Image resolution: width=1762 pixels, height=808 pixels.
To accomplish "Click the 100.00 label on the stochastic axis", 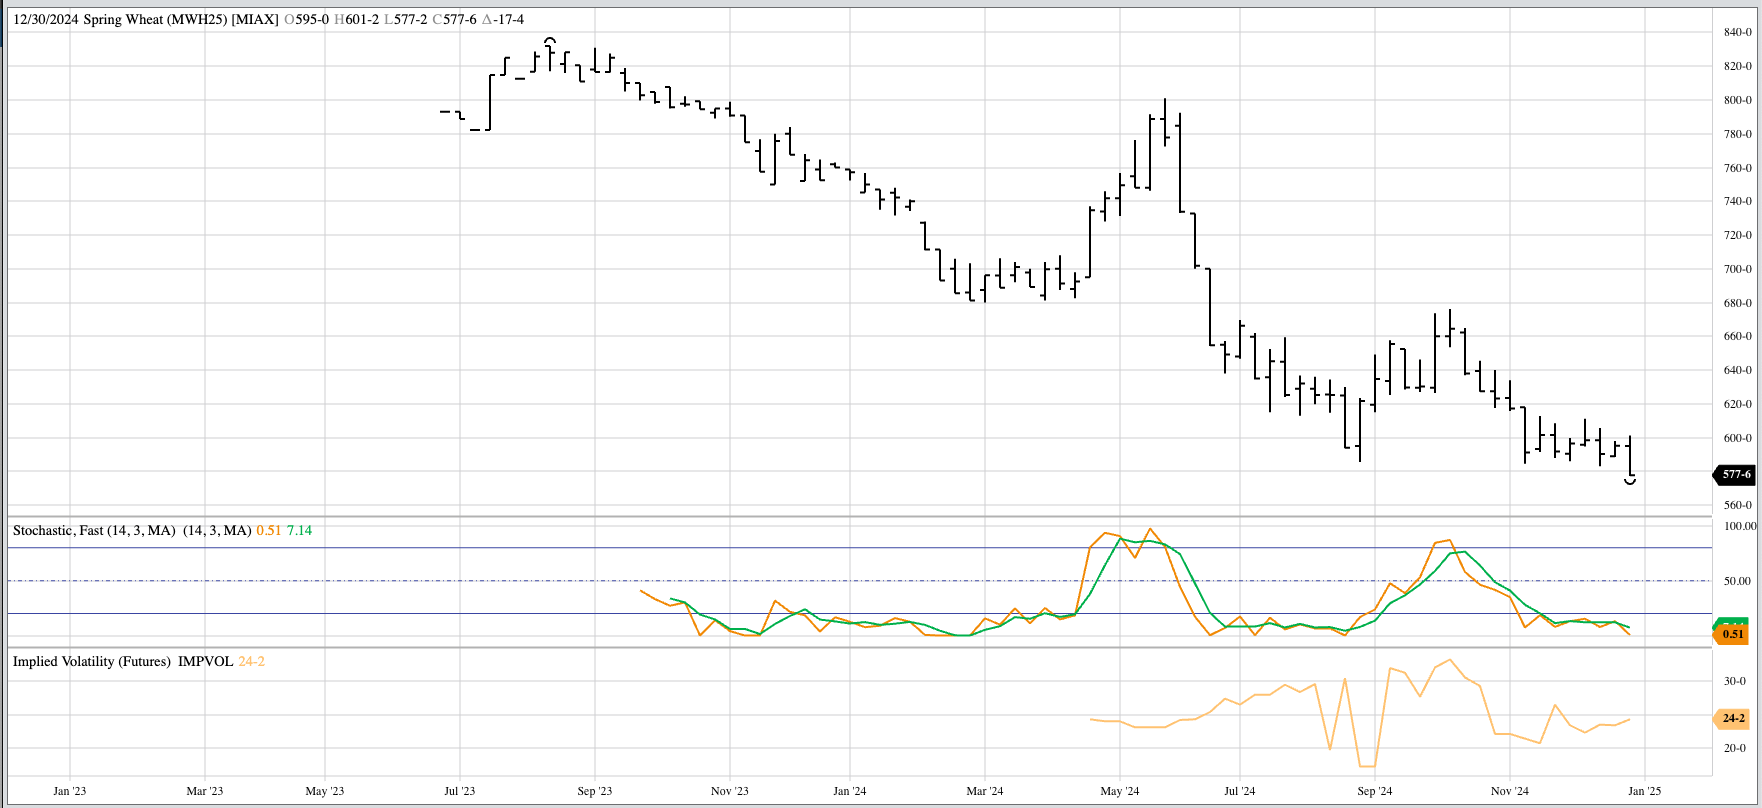I will pos(1739,526).
